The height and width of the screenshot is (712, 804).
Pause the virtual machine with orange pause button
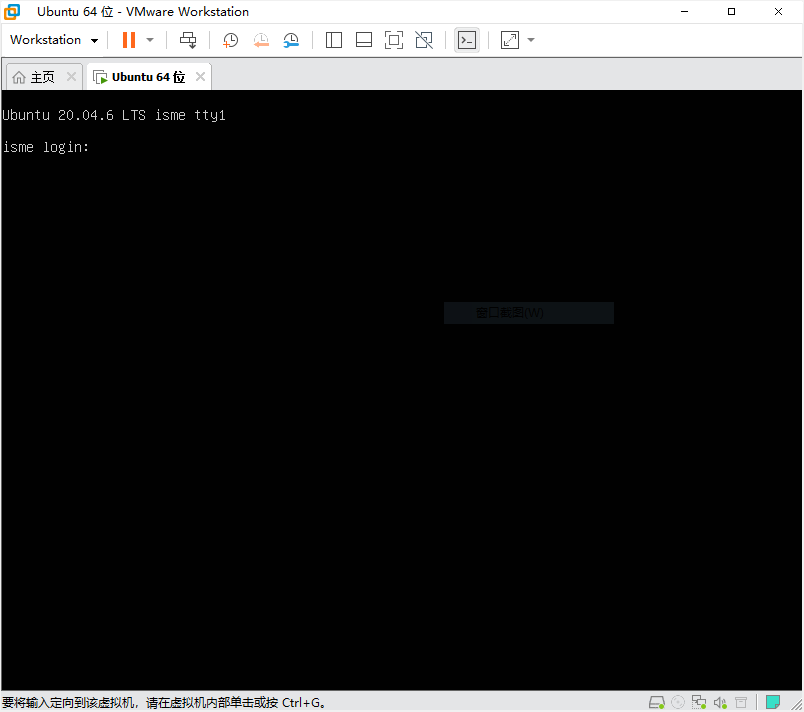click(x=129, y=40)
